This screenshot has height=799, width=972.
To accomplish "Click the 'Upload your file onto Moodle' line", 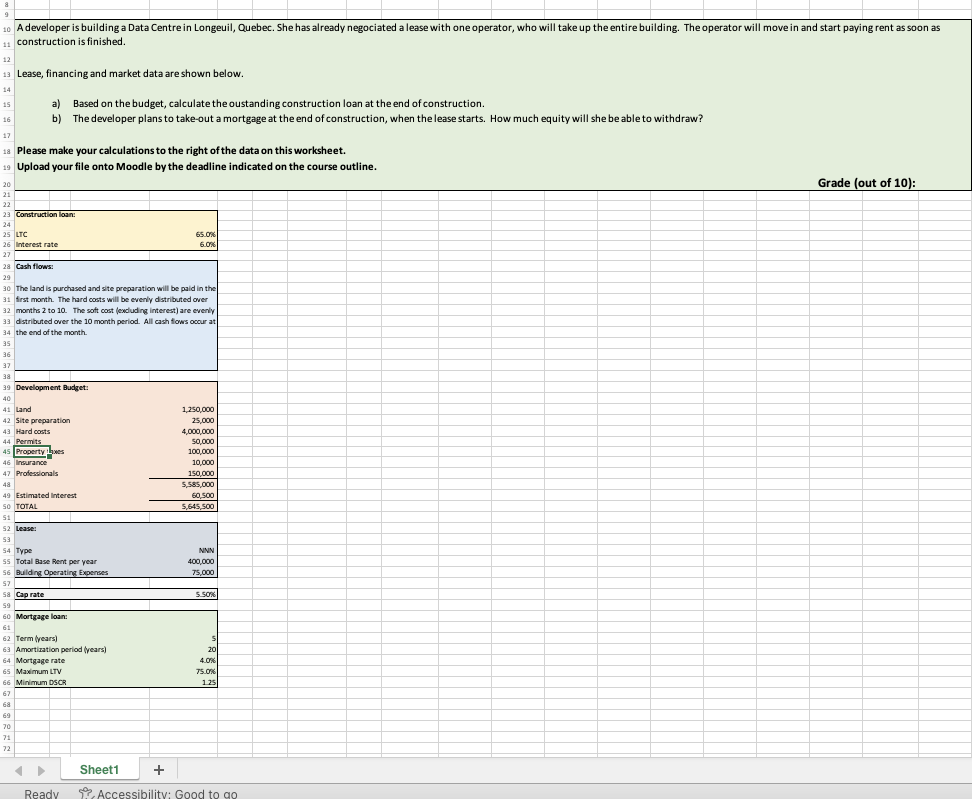I will pos(197,167).
